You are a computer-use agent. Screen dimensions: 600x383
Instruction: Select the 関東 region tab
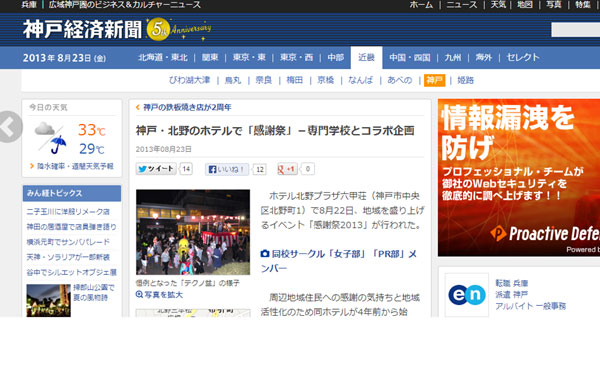click(x=210, y=57)
